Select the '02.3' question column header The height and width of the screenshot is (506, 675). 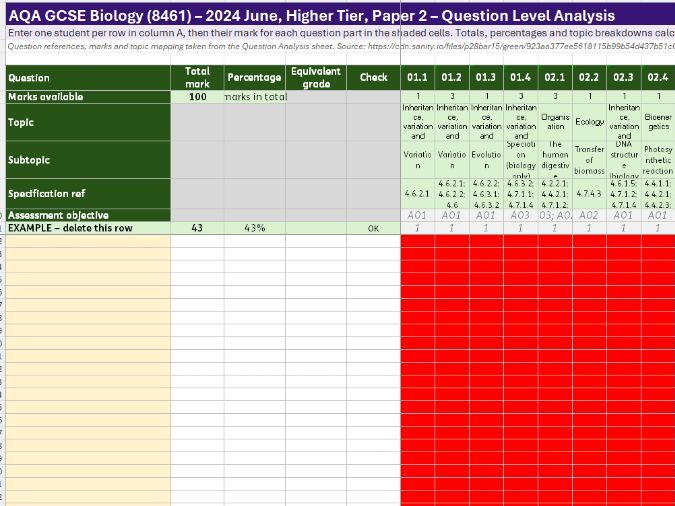click(624, 78)
